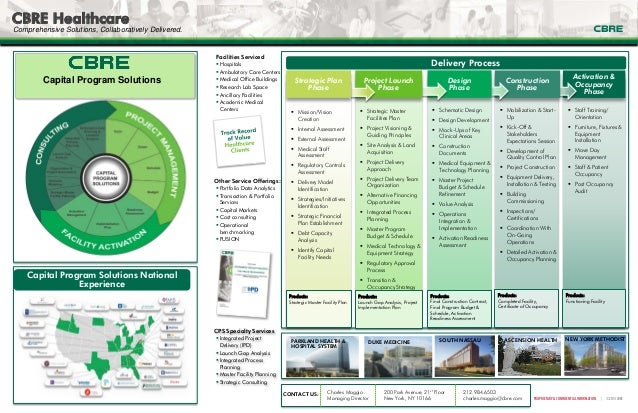Image resolution: width=638 pixels, height=413 pixels.
Task: Open the Track Record of Value card
Action: pyautogui.click(x=239, y=141)
